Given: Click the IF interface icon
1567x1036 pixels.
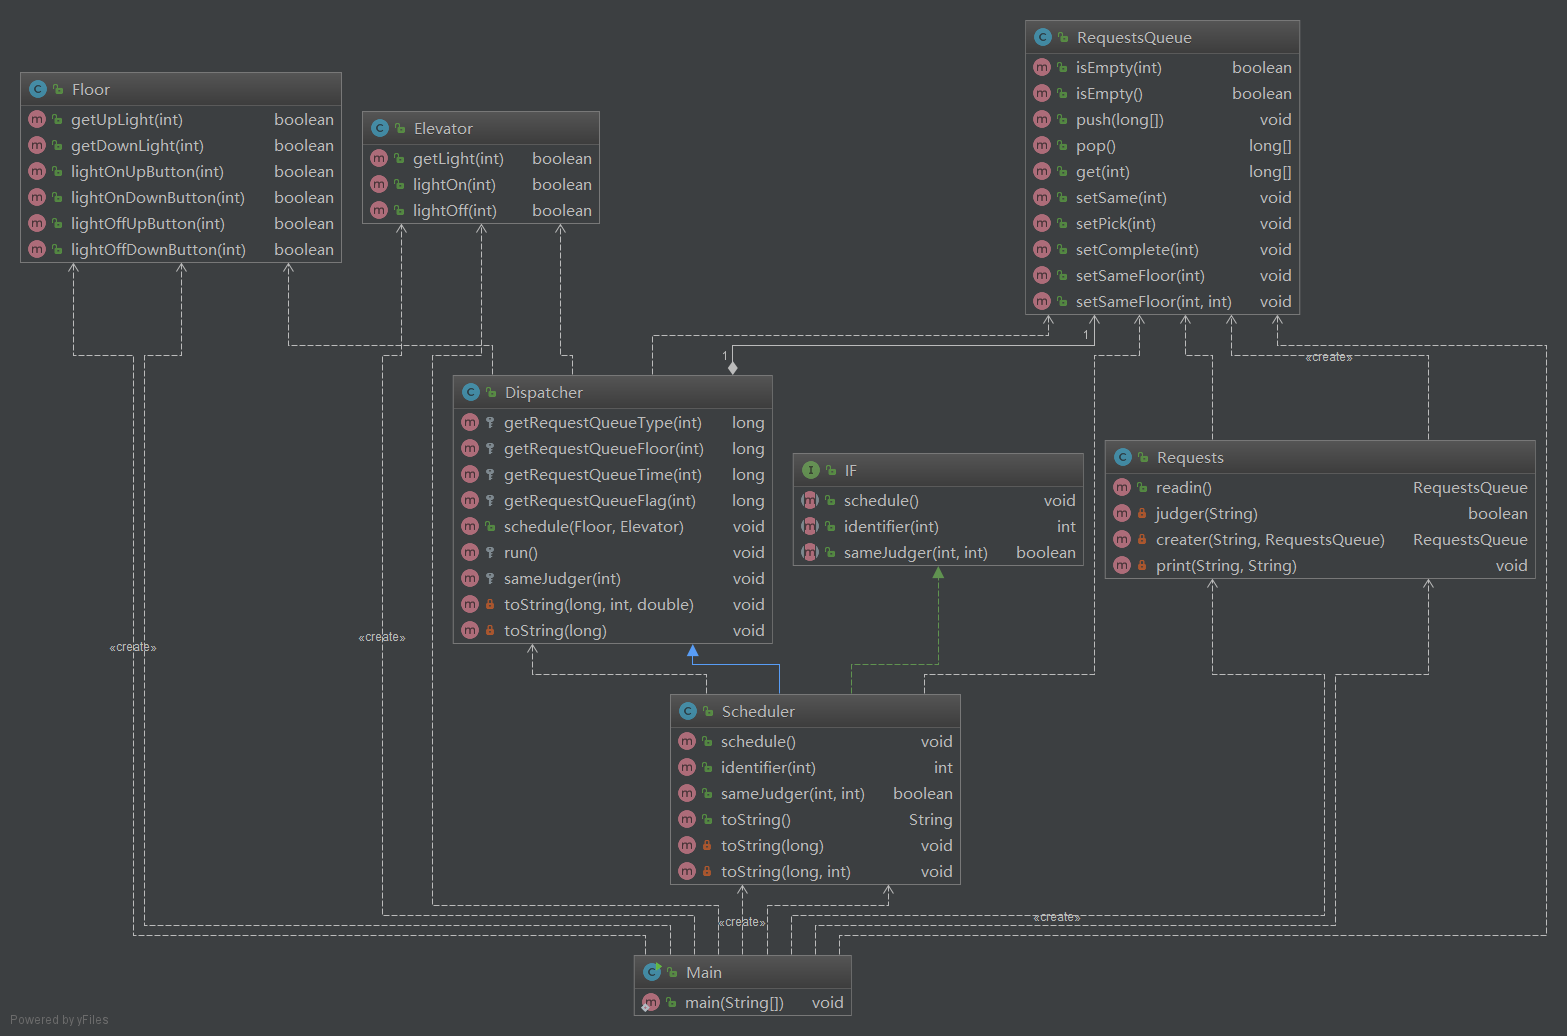Looking at the screenshot, I should pyautogui.click(x=810, y=470).
